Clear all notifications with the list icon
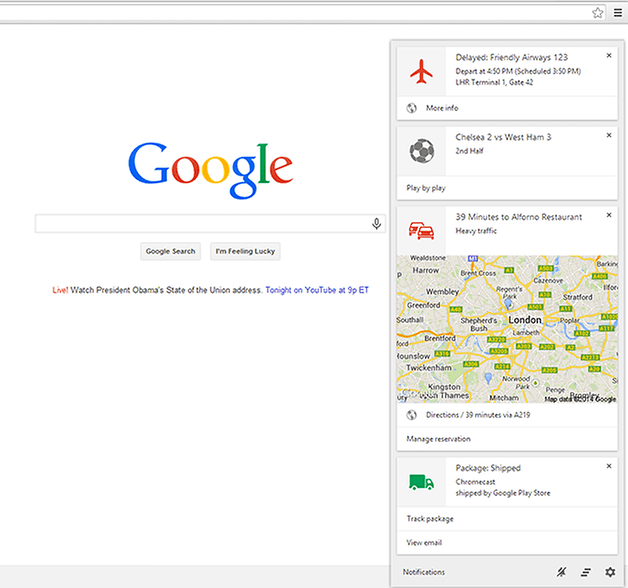 pyautogui.click(x=586, y=572)
